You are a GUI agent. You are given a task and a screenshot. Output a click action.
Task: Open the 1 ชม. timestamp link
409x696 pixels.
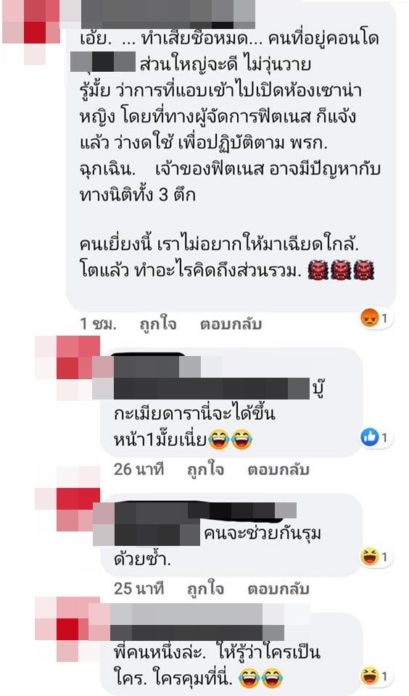98,324
